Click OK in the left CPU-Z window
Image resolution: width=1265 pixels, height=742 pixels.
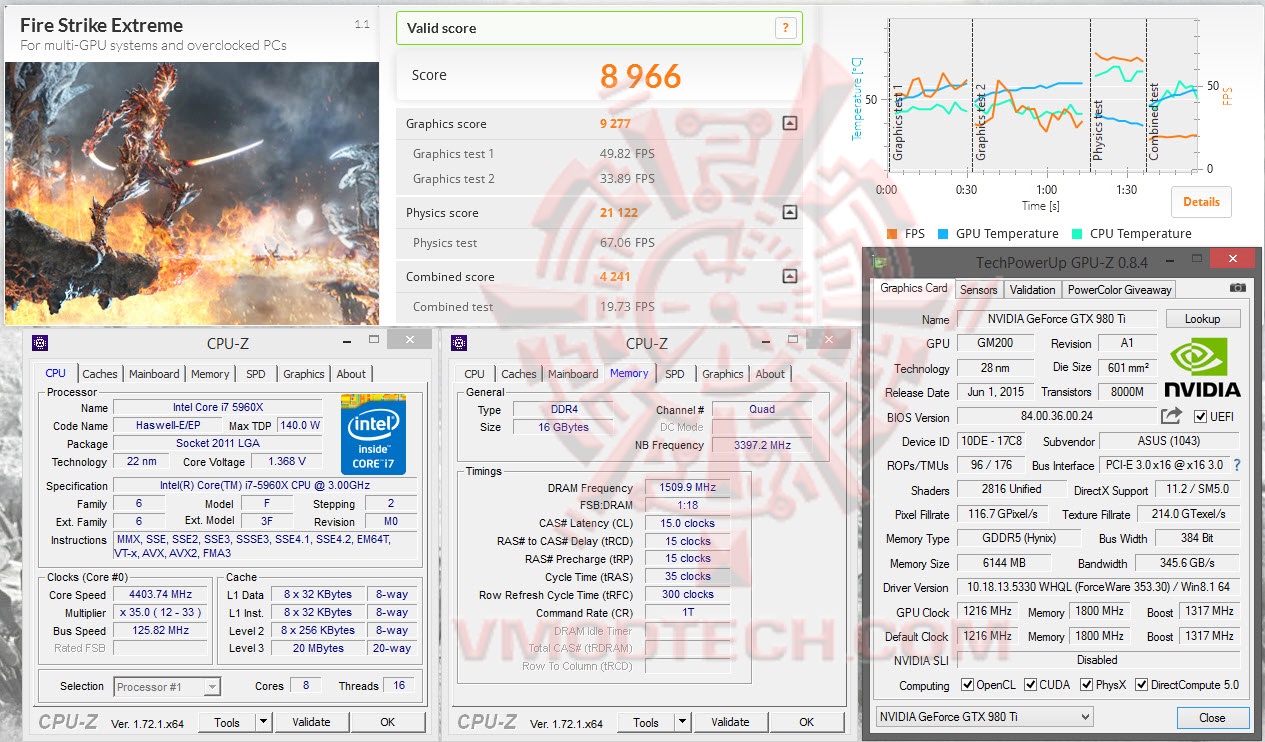(x=387, y=722)
